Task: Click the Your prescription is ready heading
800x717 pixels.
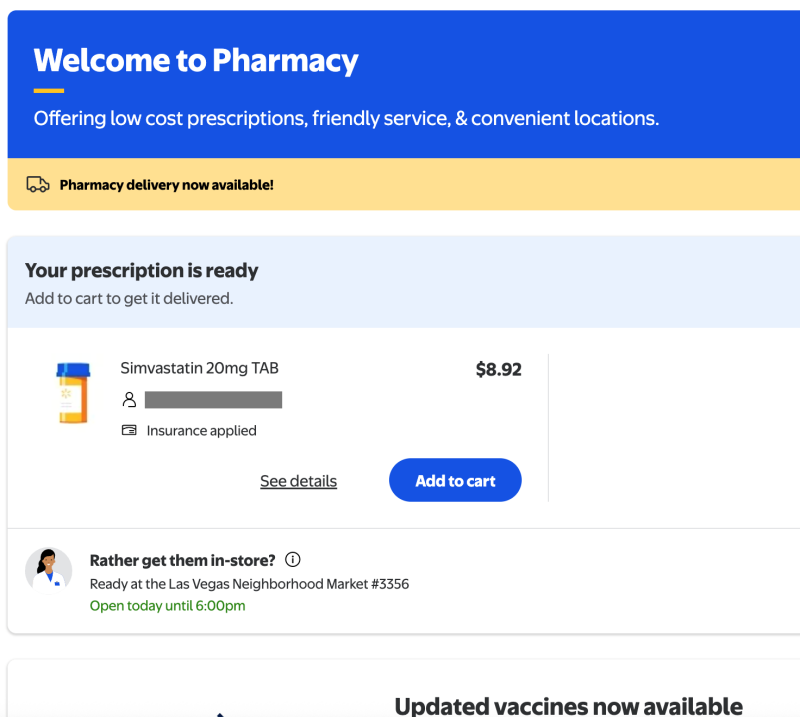Action: tap(141, 271)
